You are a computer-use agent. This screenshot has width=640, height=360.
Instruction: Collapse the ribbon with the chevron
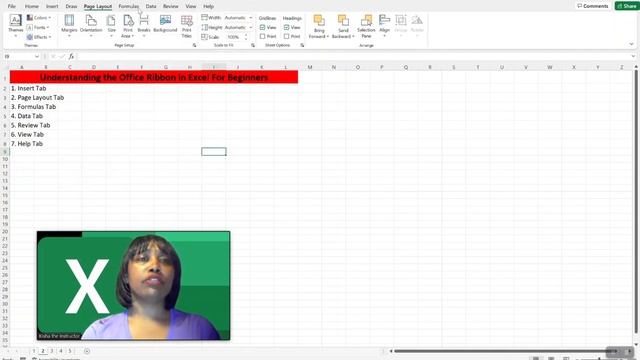(631, 44)
